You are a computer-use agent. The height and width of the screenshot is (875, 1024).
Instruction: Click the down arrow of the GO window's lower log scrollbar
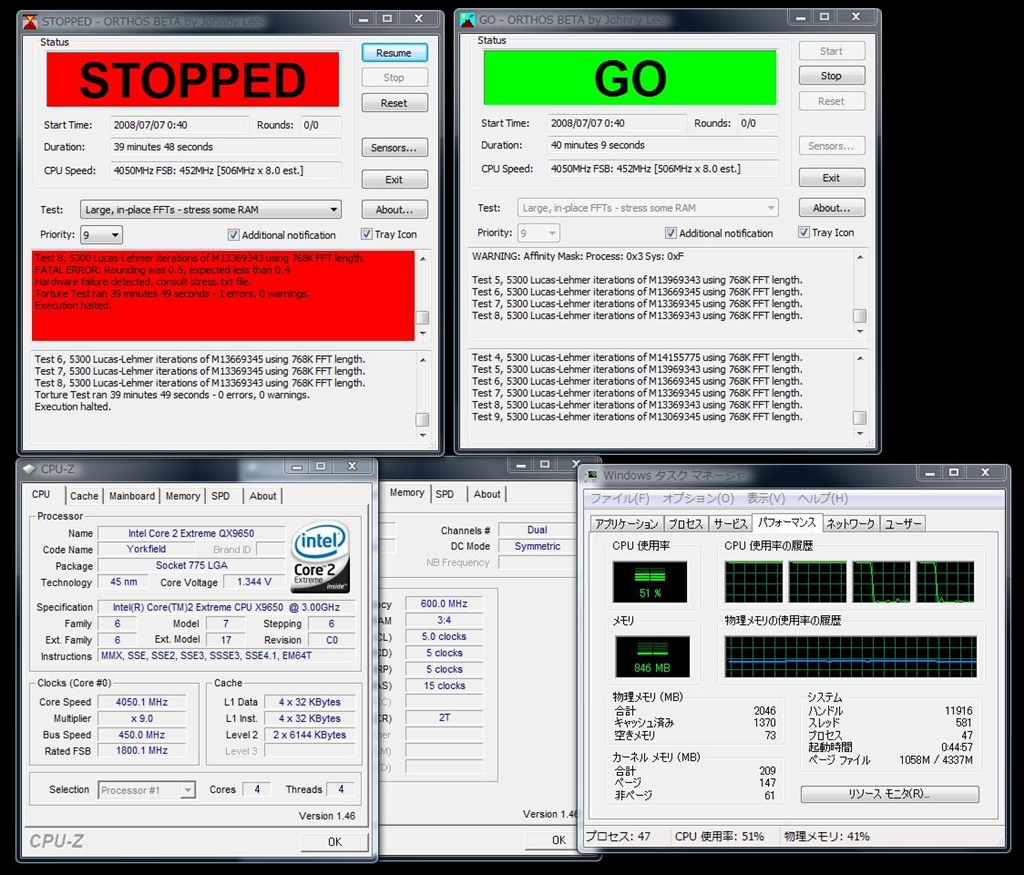pyautogui.click(x=860, y=434)
